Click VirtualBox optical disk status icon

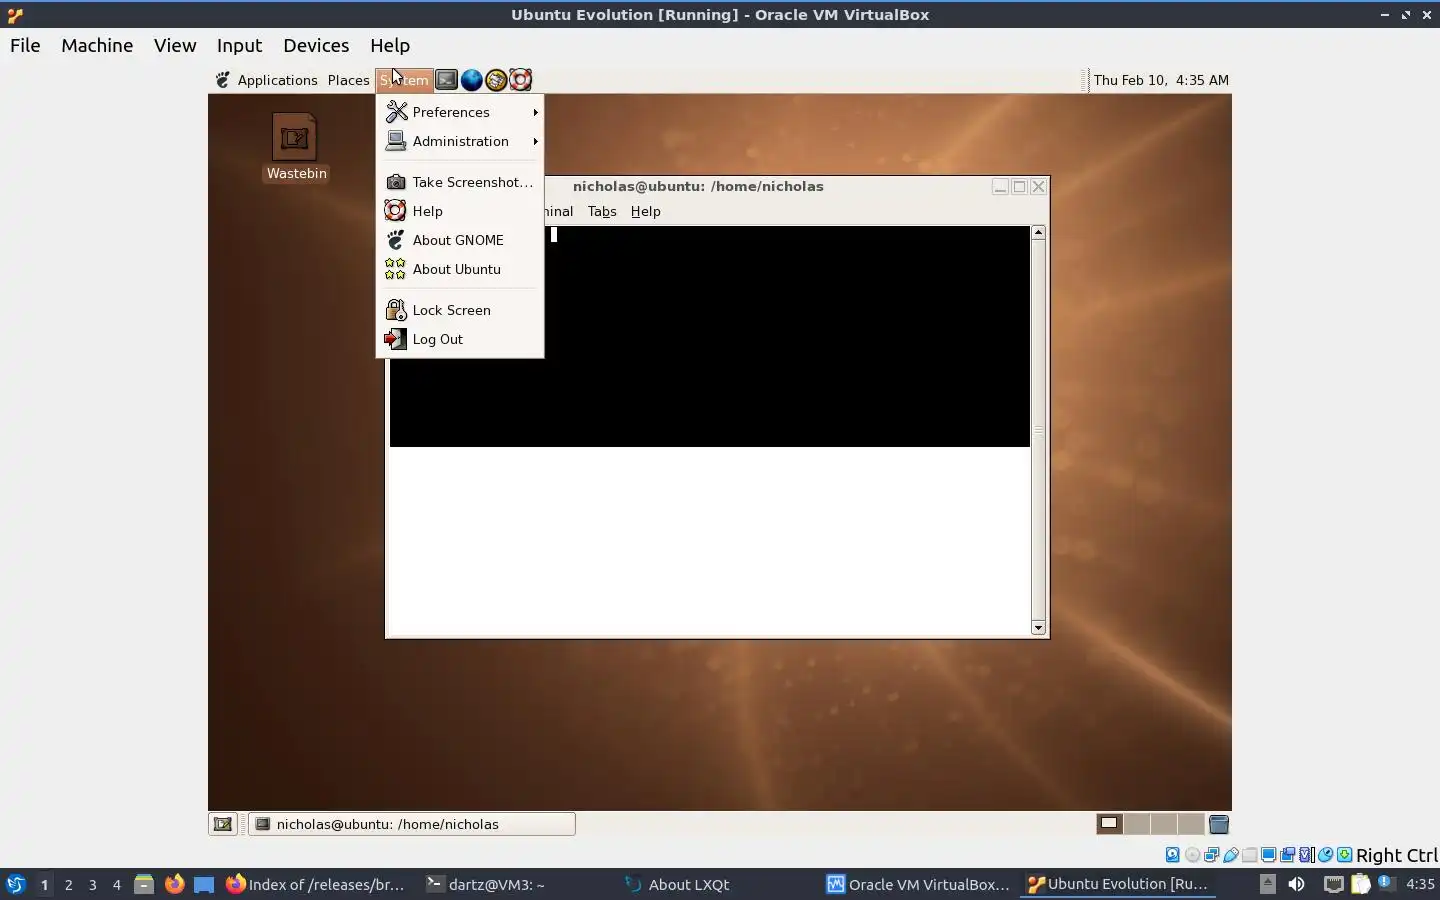tap(1192, 855)
